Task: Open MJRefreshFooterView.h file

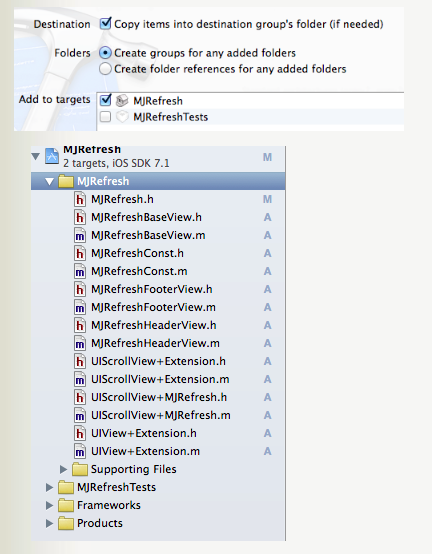Action: click(x=152, y=289)
